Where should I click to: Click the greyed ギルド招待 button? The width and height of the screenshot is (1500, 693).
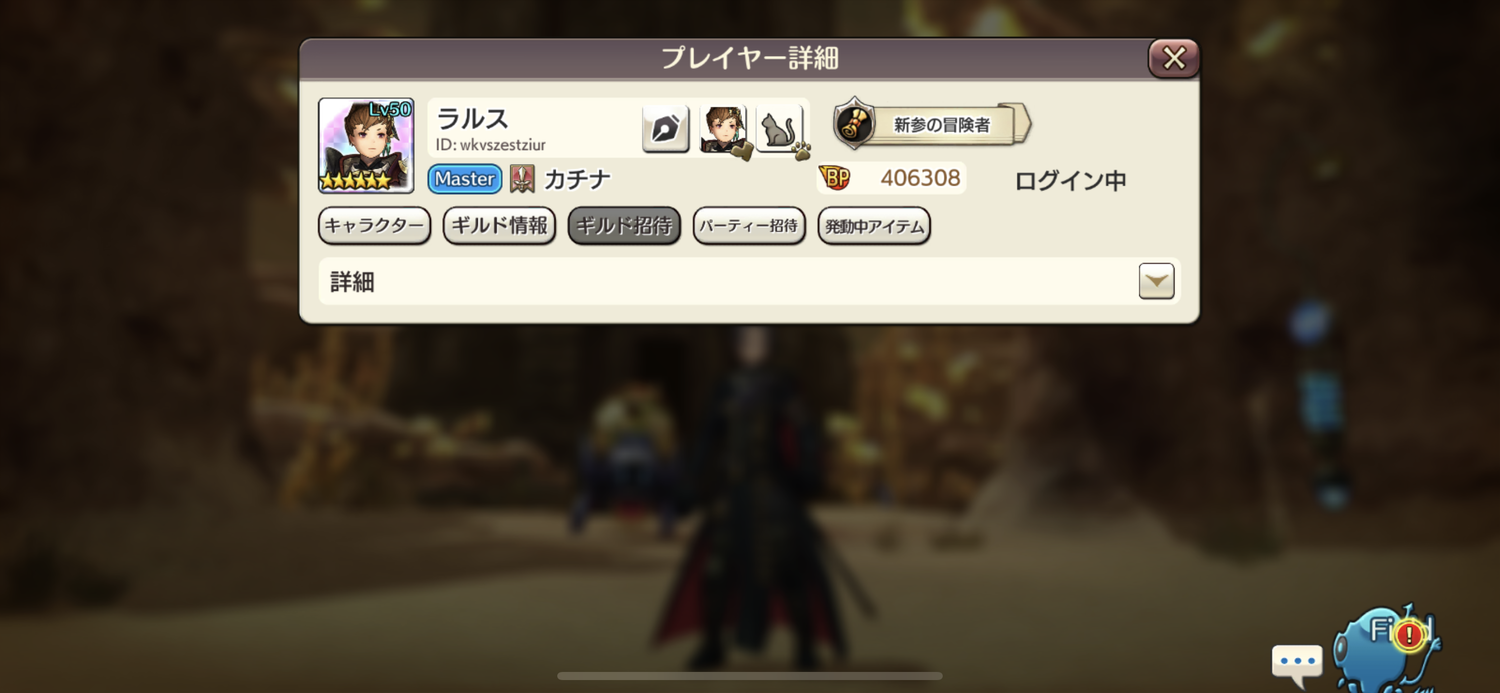(x=624, y=226)
